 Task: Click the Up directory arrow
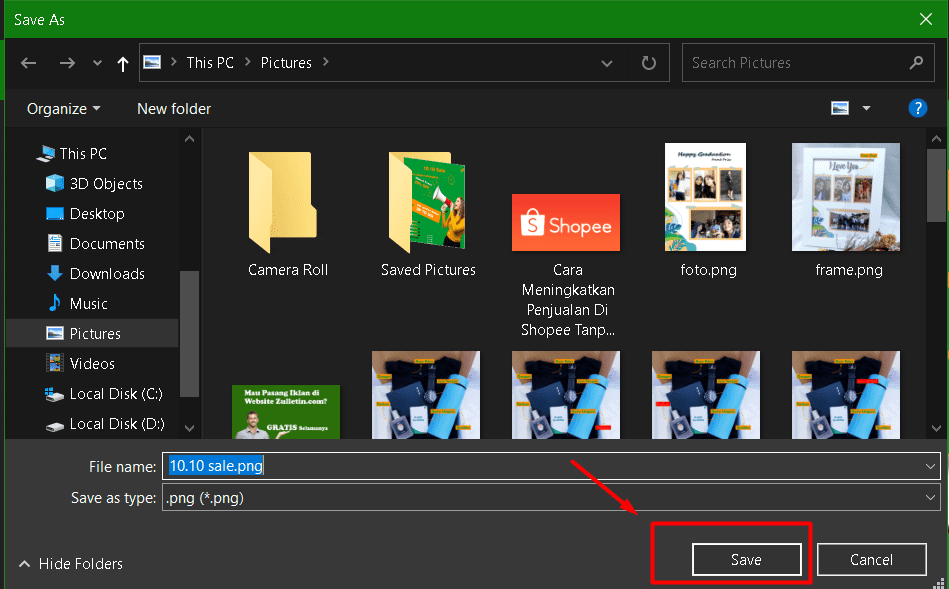pos(123,63)
